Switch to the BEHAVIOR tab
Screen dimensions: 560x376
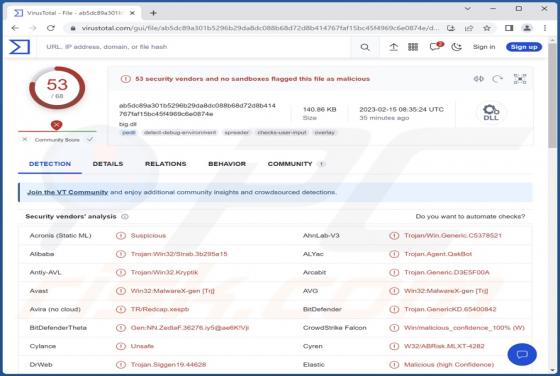coord(227,164)
